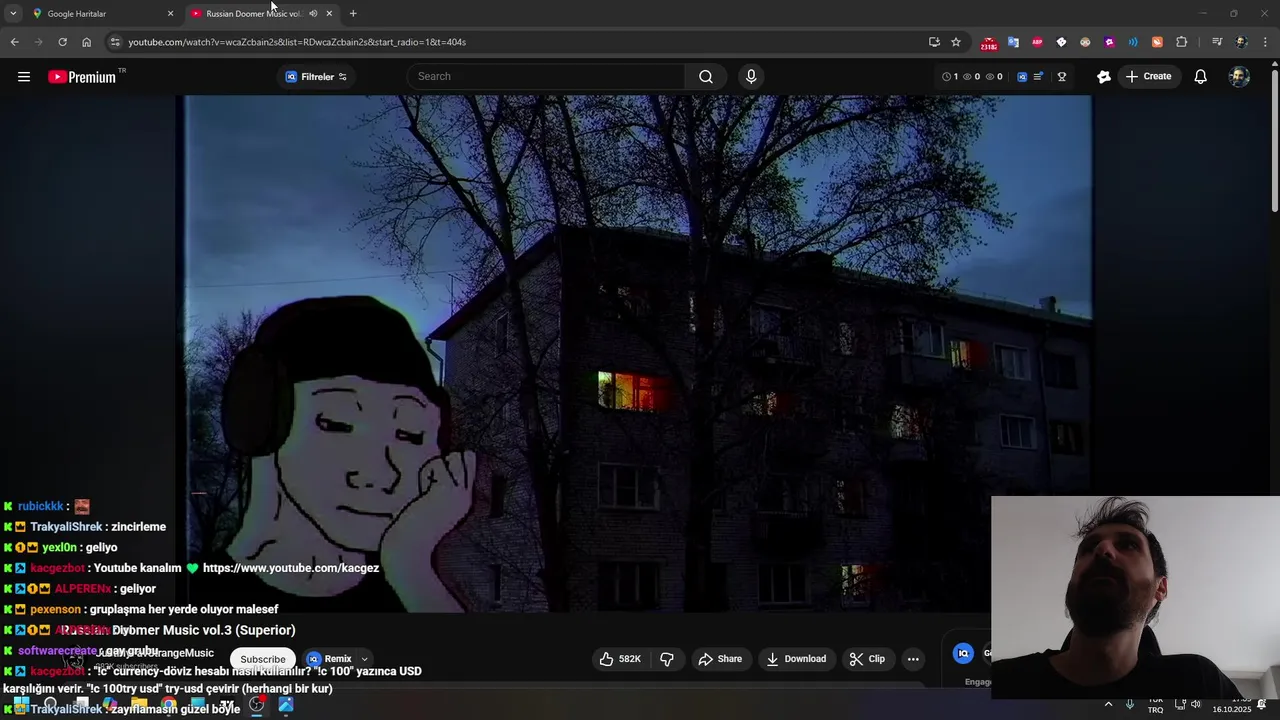Download the video
1280x720 pixels.
pos(796,659)
